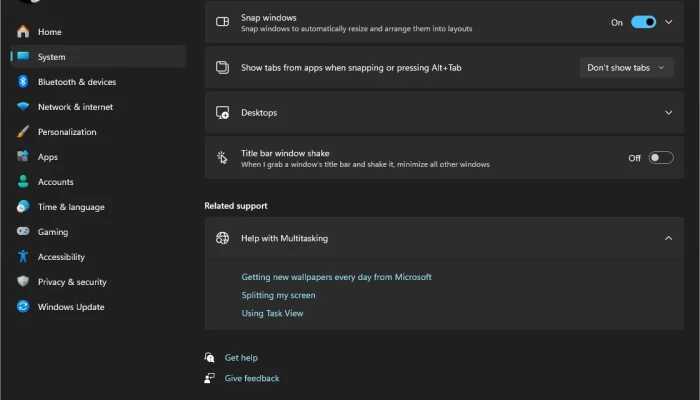Turn off the Snap windows toggle
Screen dimensions: 700x400
coord(643,22)
